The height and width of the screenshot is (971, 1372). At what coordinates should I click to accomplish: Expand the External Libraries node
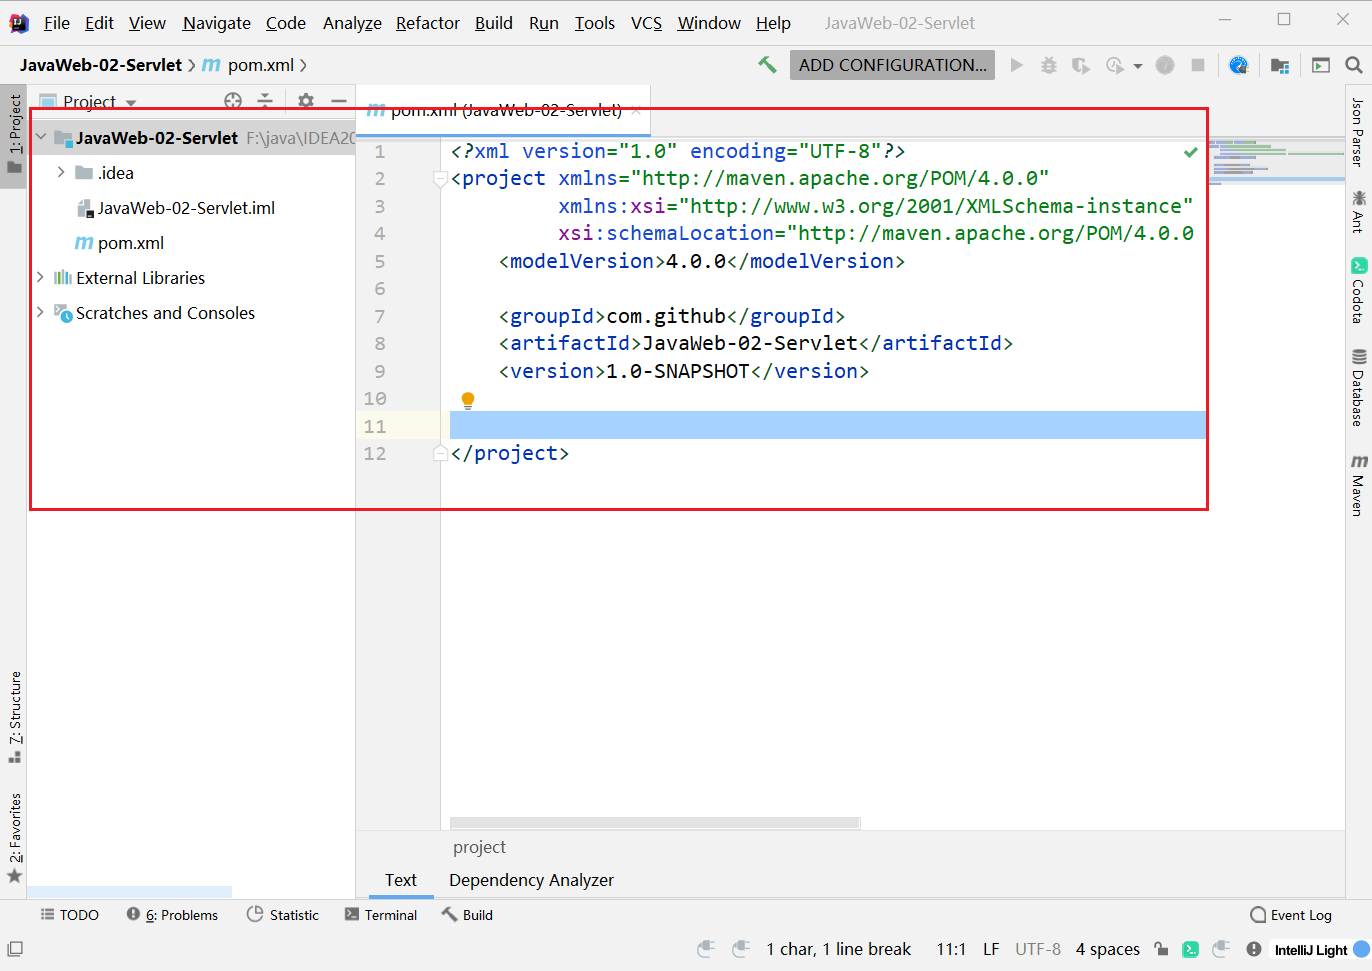(41, 277)
